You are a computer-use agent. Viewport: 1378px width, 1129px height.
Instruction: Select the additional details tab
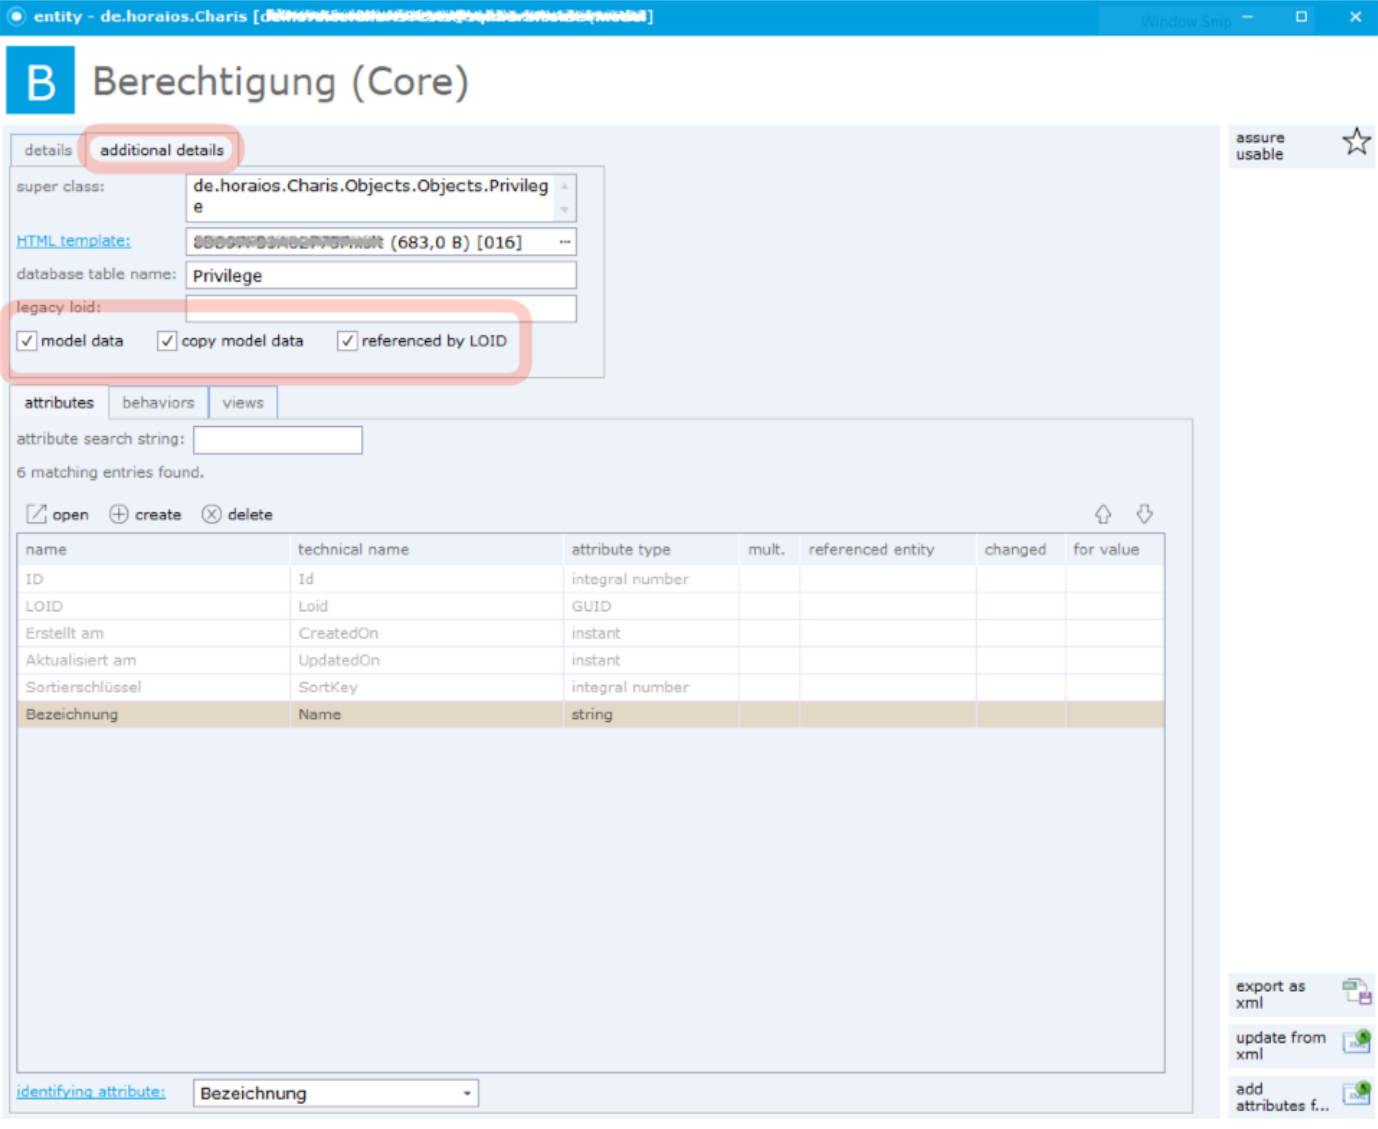click(x=162, y=150)
